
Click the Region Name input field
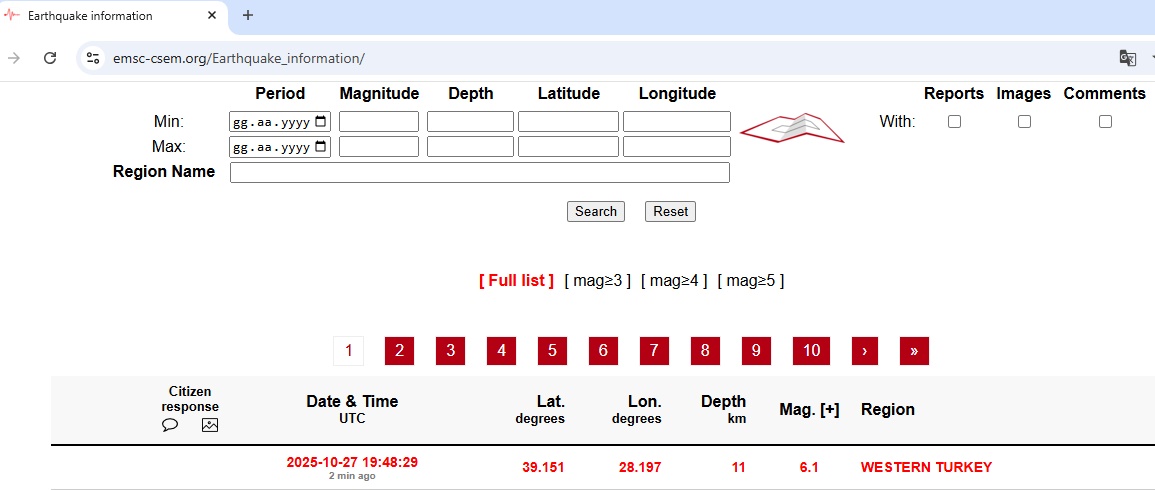(480, 172)
